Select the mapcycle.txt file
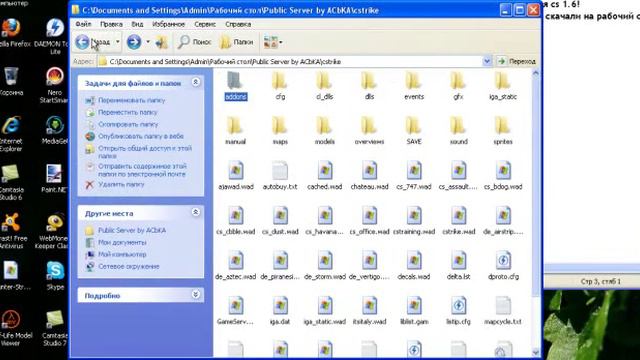Image resolution: width=640 pixels, height=360 pixels. click(503, 310)
